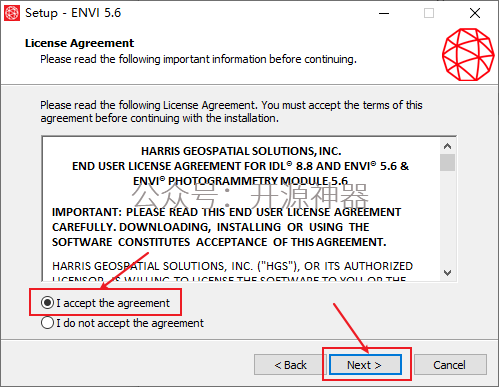The image size is (499, 387).
Task: Click the greyed-out maximize button
Action: 429,13
